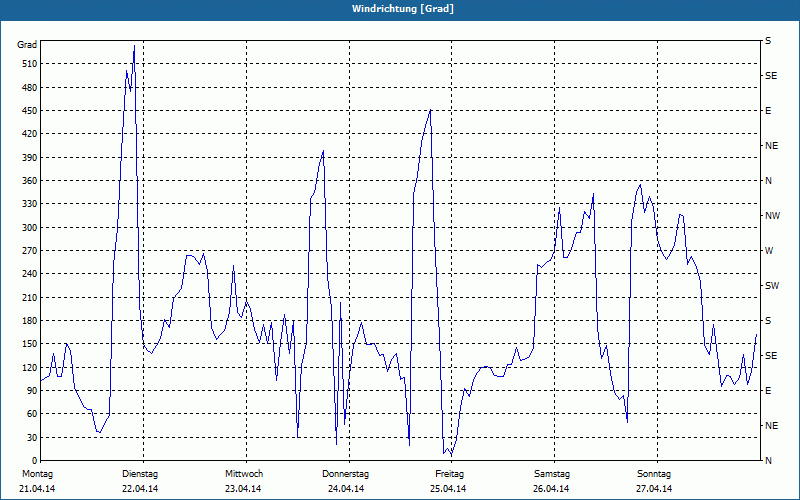
Task: Click the 'Freitag' day label
Action: (449, 474)
